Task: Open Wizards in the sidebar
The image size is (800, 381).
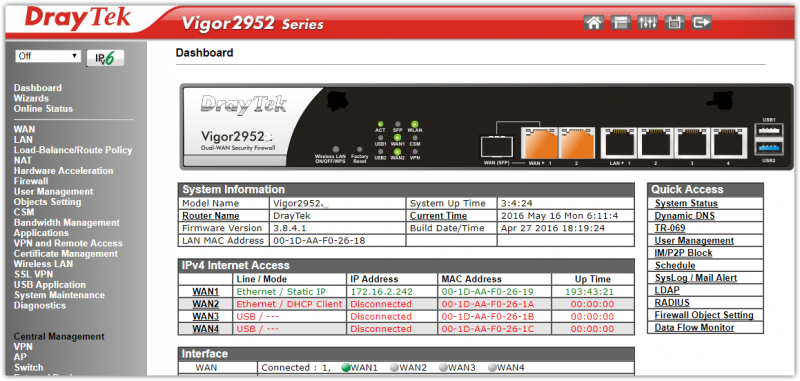Action: click(31, 98)
